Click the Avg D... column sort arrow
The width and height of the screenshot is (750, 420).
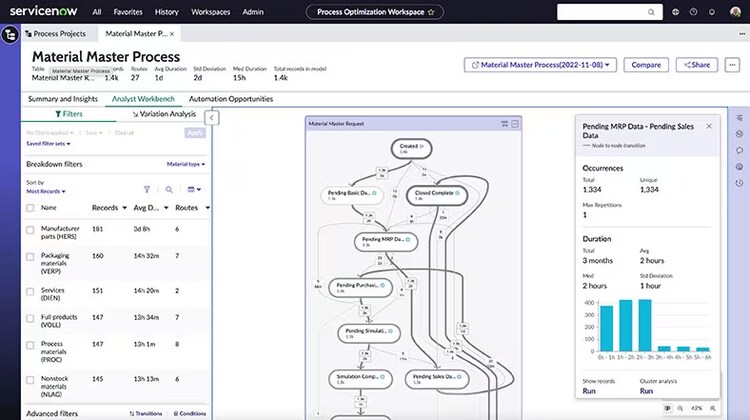coord(166,208)
